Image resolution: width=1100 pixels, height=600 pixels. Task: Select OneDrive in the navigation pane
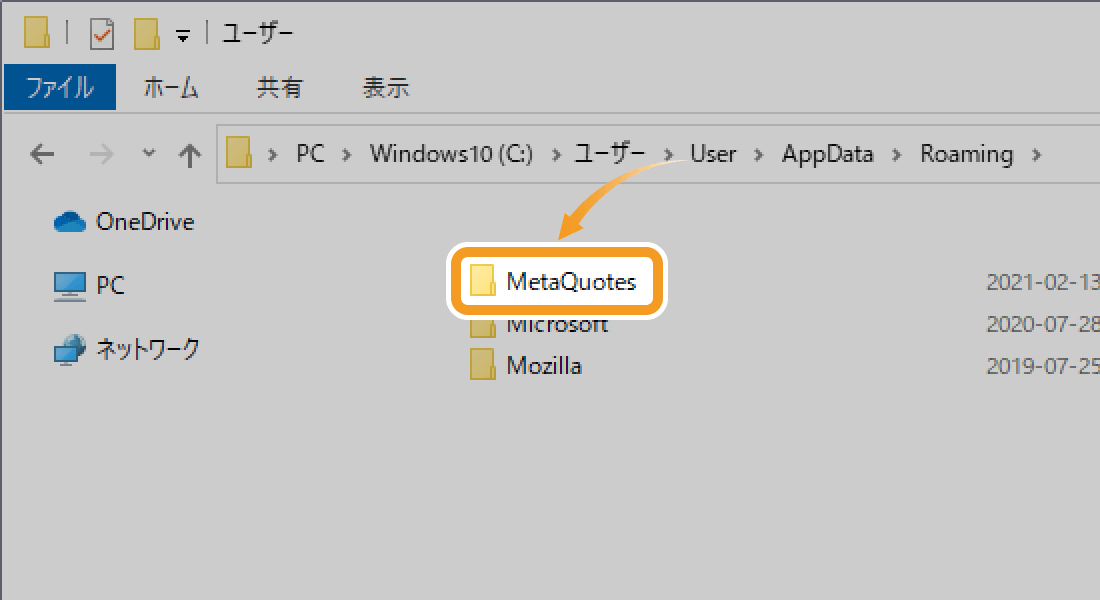pyautogui.click(x=144, y=222)
